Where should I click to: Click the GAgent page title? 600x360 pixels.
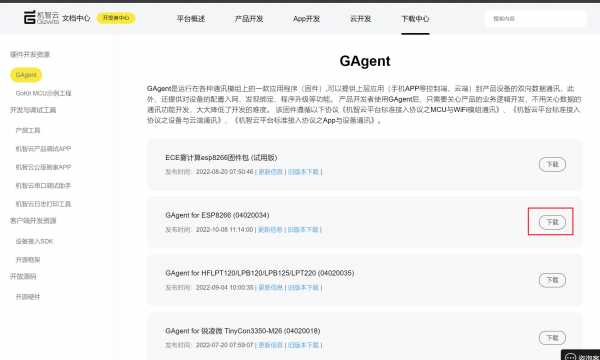coord(365,61)
